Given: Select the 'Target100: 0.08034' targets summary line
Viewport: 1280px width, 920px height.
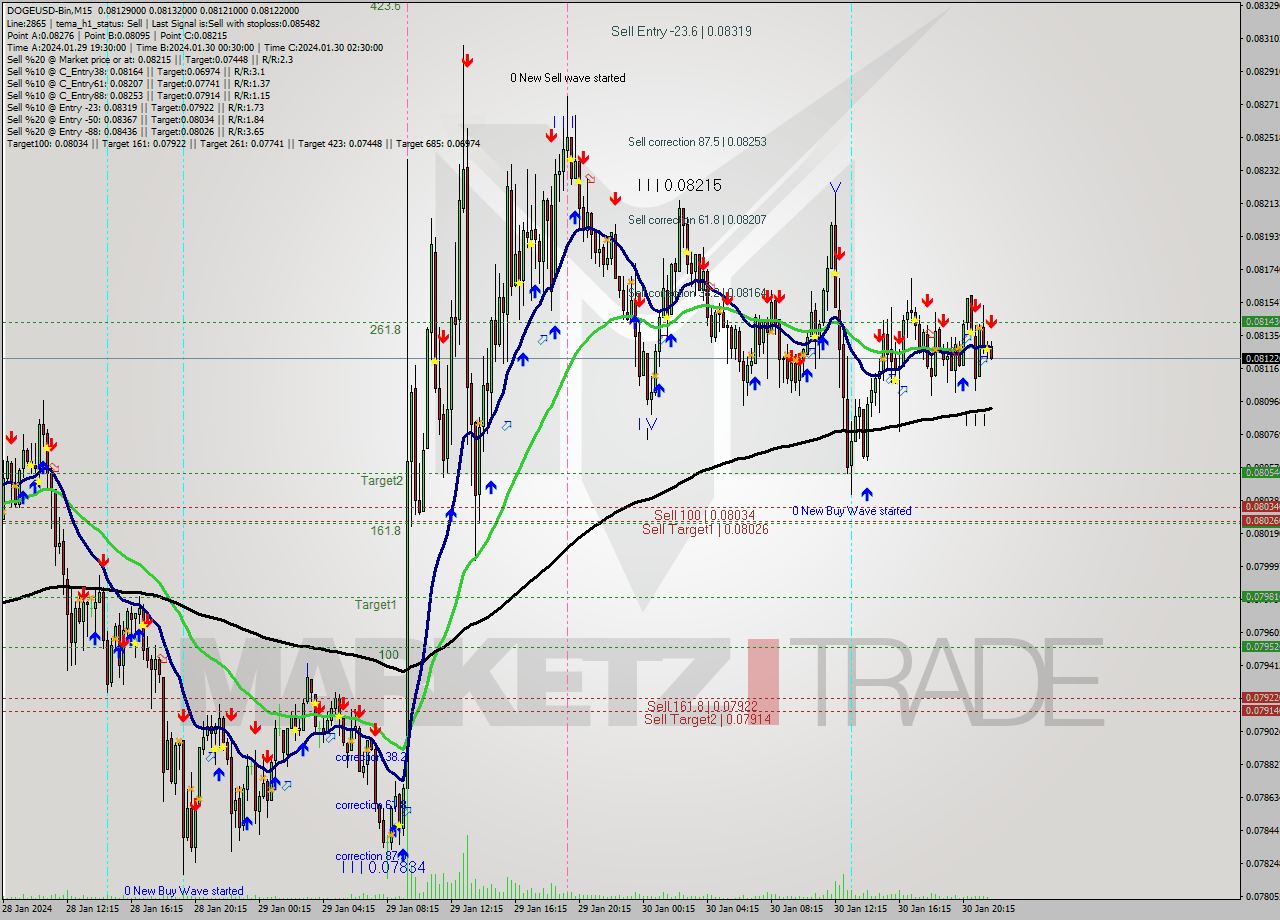Looking at the screenshot, I should [243, 144].
